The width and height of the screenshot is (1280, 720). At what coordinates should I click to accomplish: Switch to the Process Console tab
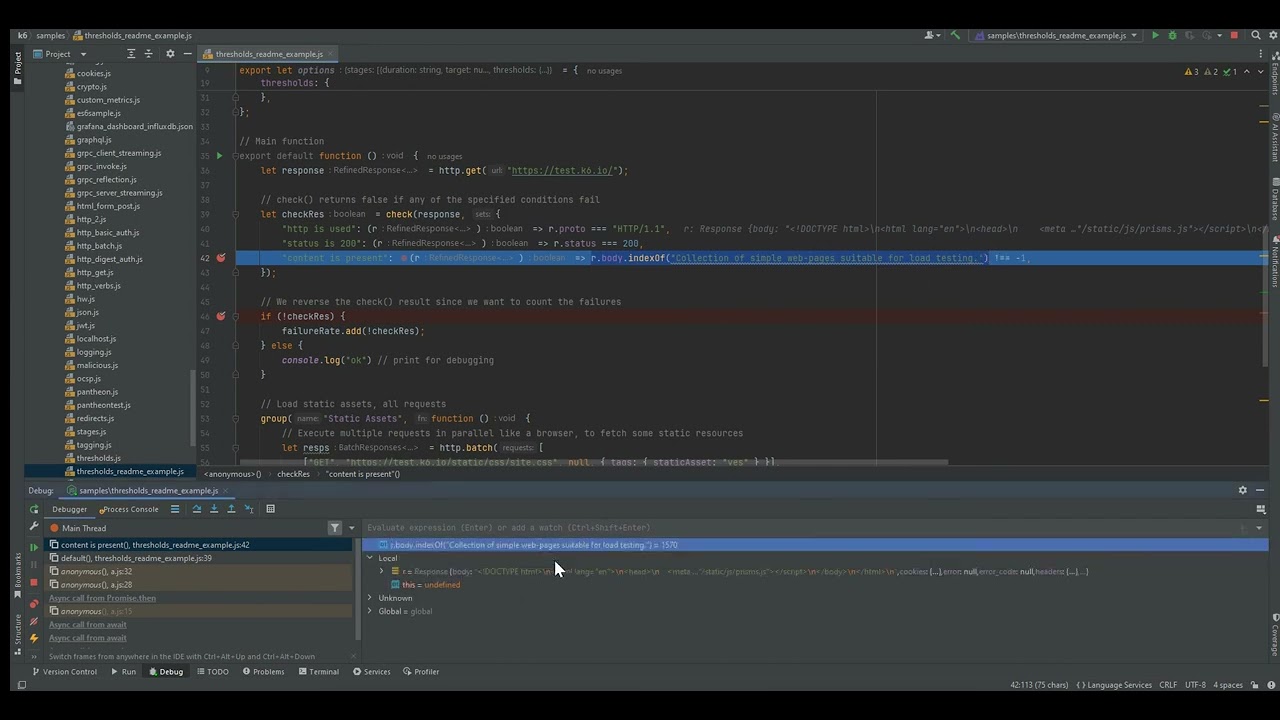pos(129,509)
